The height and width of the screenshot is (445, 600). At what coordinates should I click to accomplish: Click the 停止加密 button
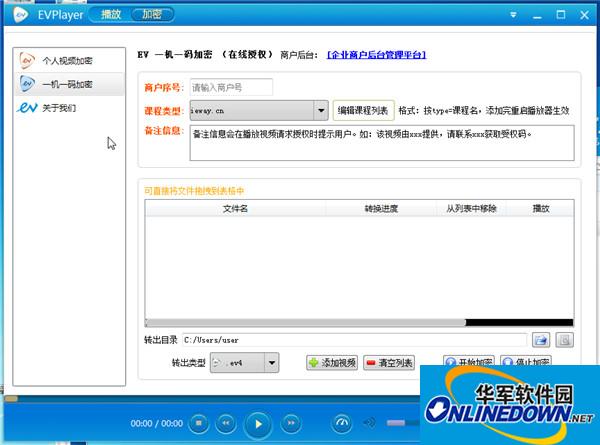(x=526, y=361)
